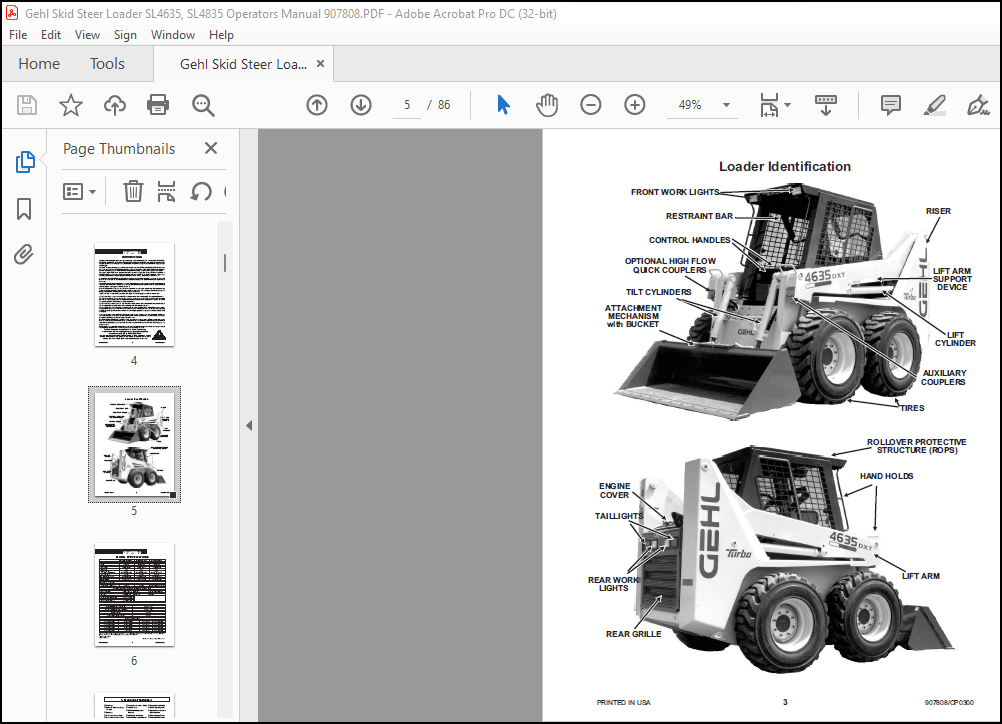Viewport: 1002px width, 724px height.
Task: Select the page 4 thumbnail
Action: click(134, 295)
